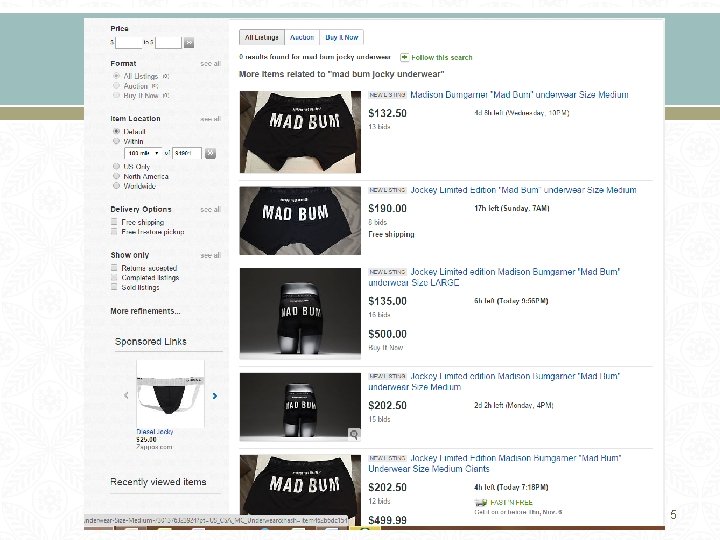Click the Diesel Jocky sponsored product image

pos(170,394)
